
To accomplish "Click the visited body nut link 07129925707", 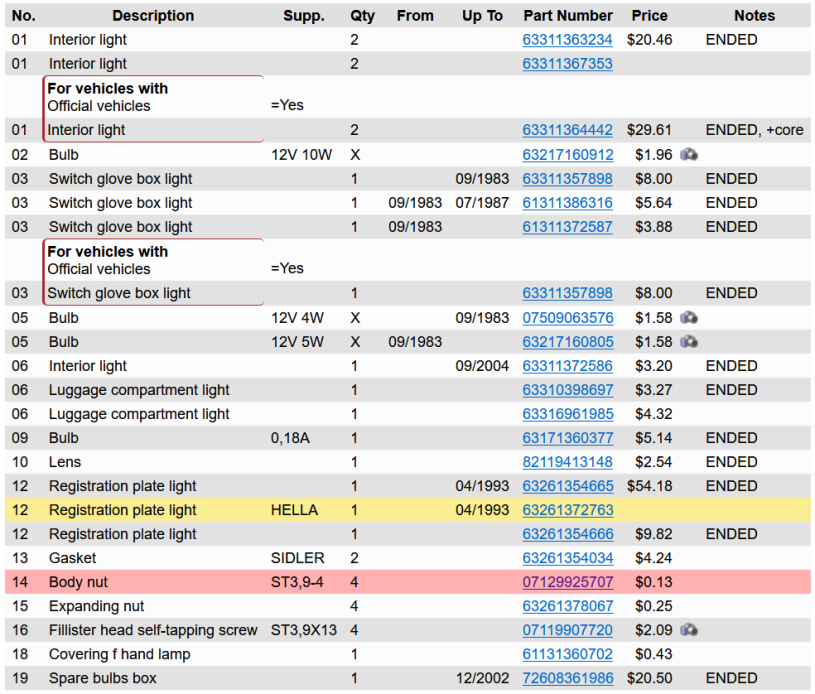I will [x=567, y=582].
